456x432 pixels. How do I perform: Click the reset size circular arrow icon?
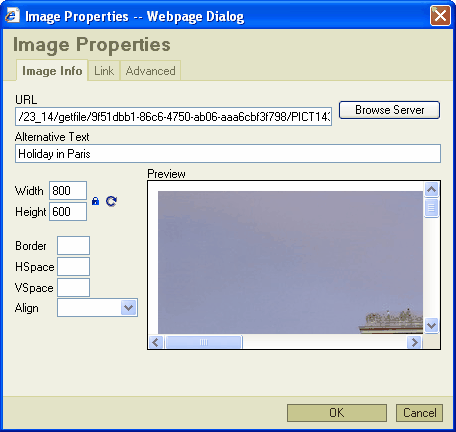[111, 201]
